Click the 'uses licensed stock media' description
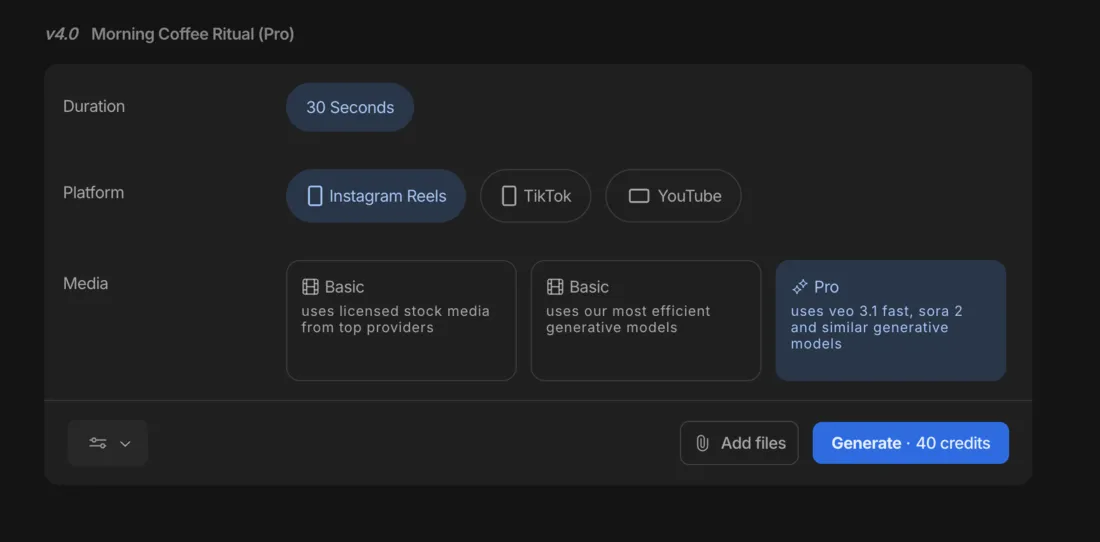Screen dimensions: 1100x542 396,319
